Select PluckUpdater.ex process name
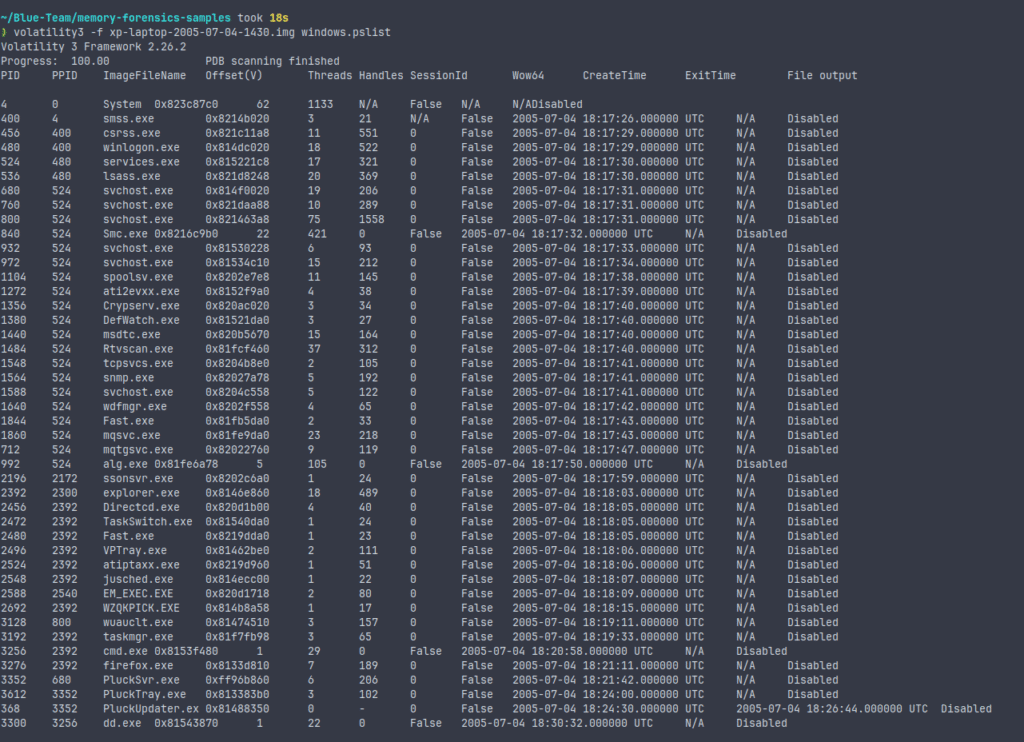 151,708
